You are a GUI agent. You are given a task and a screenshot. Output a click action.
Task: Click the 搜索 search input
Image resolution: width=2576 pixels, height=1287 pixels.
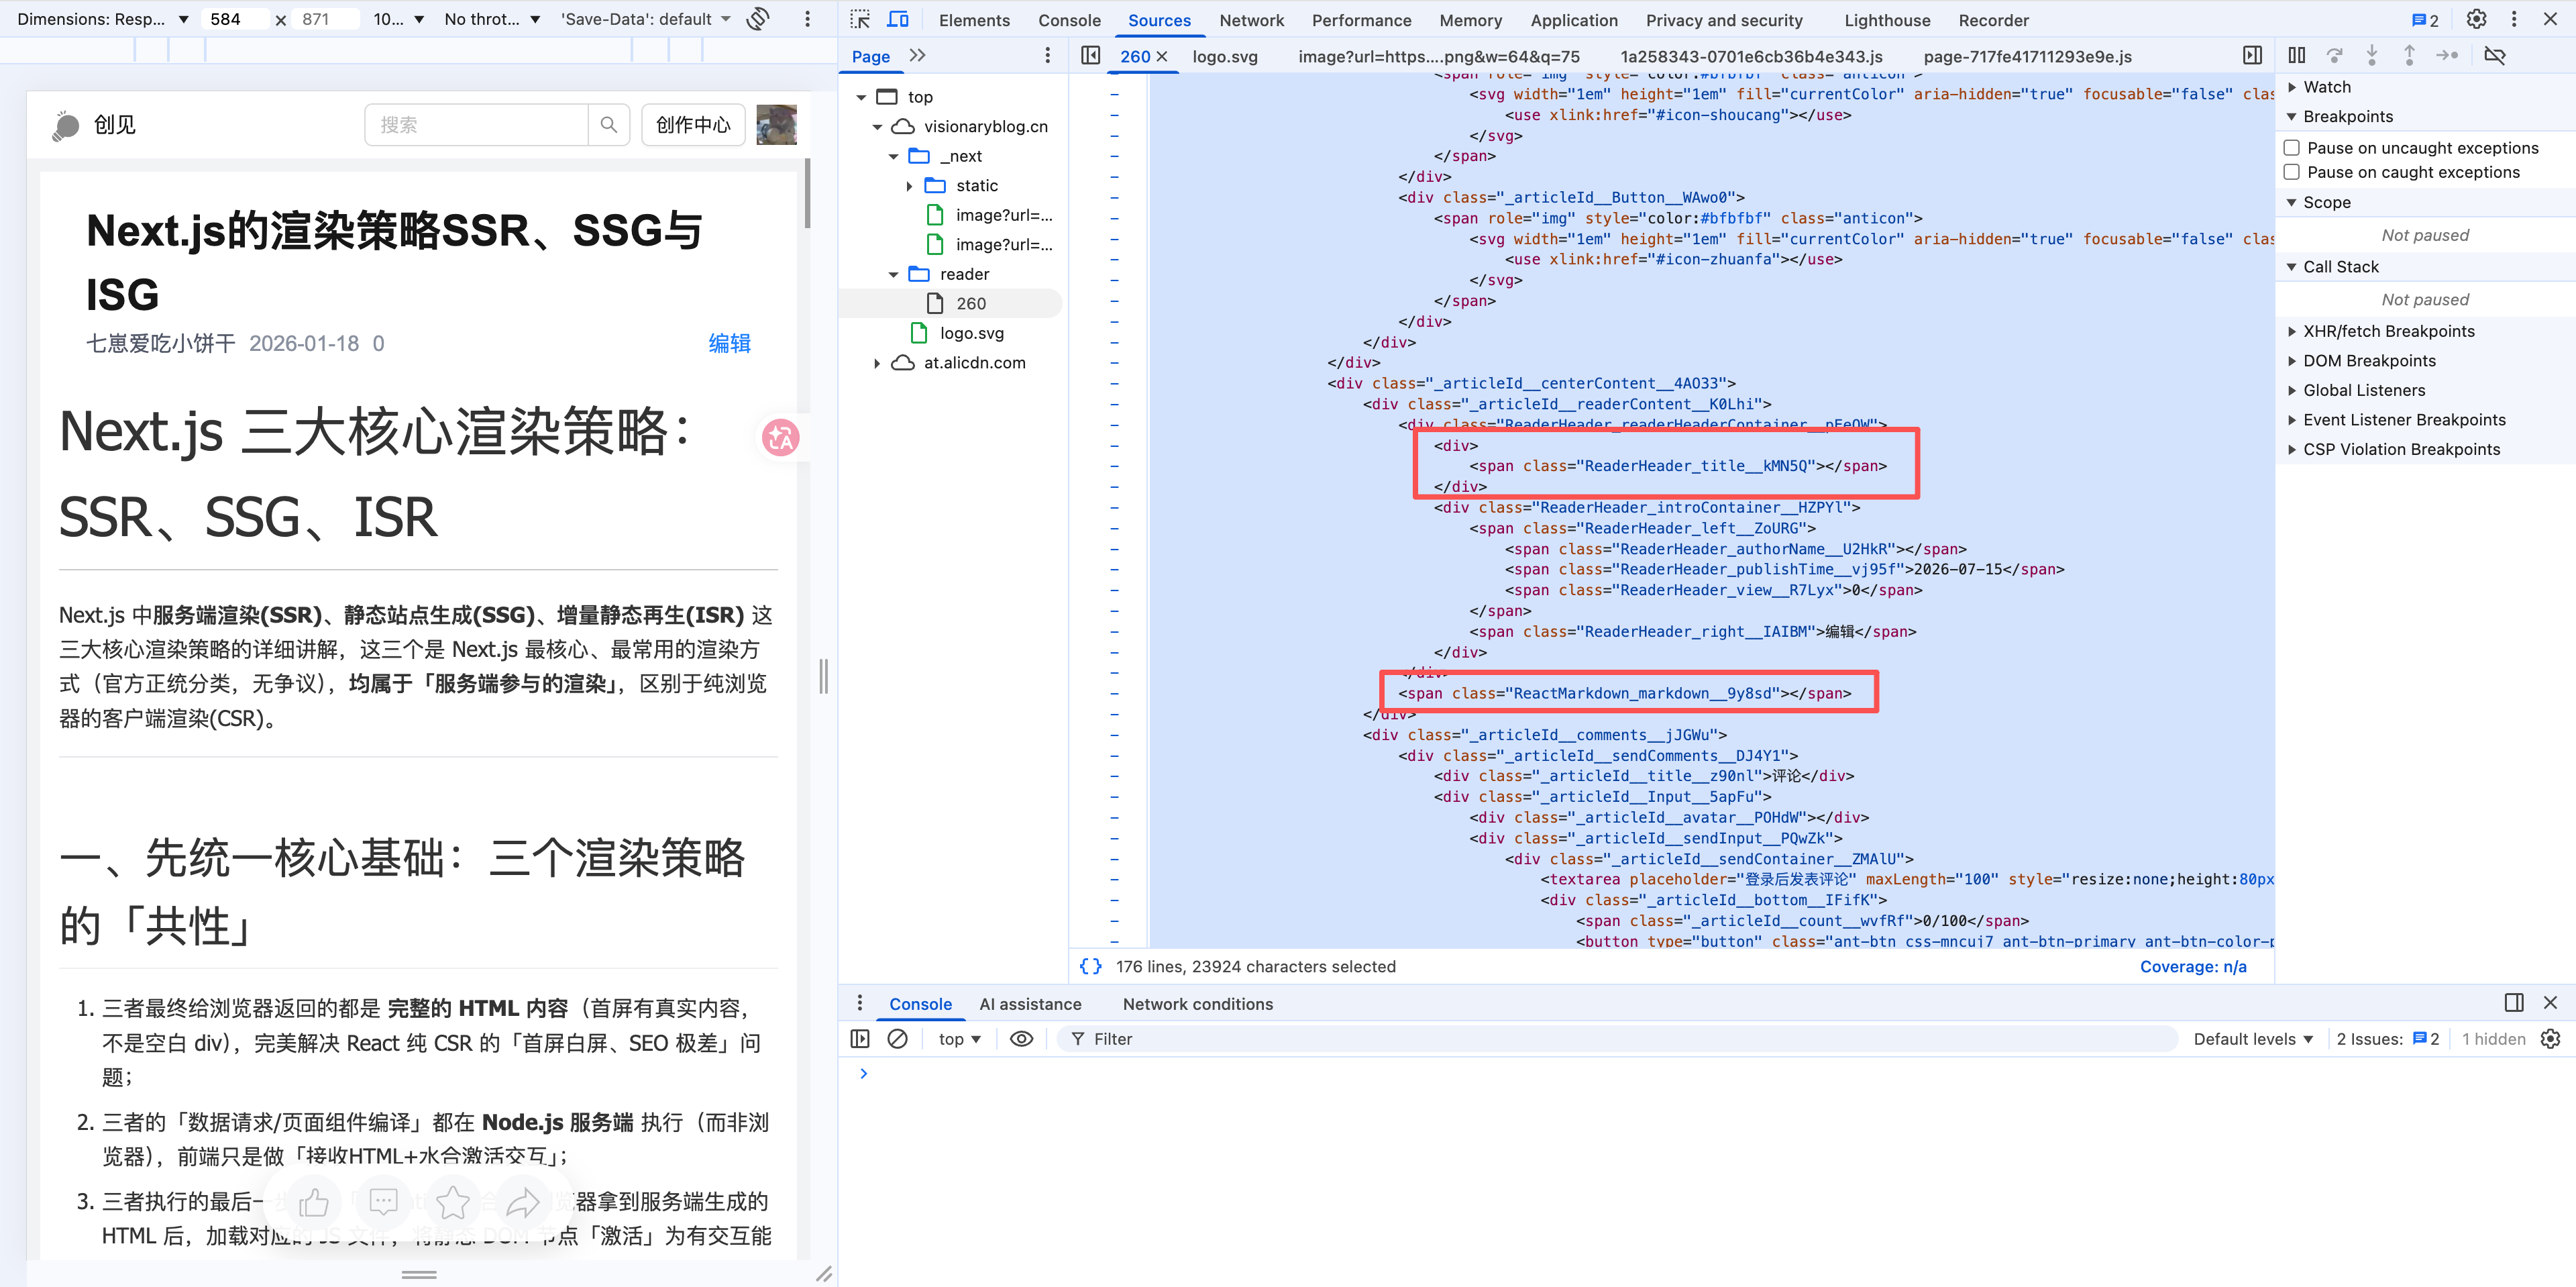click(476, 125)
